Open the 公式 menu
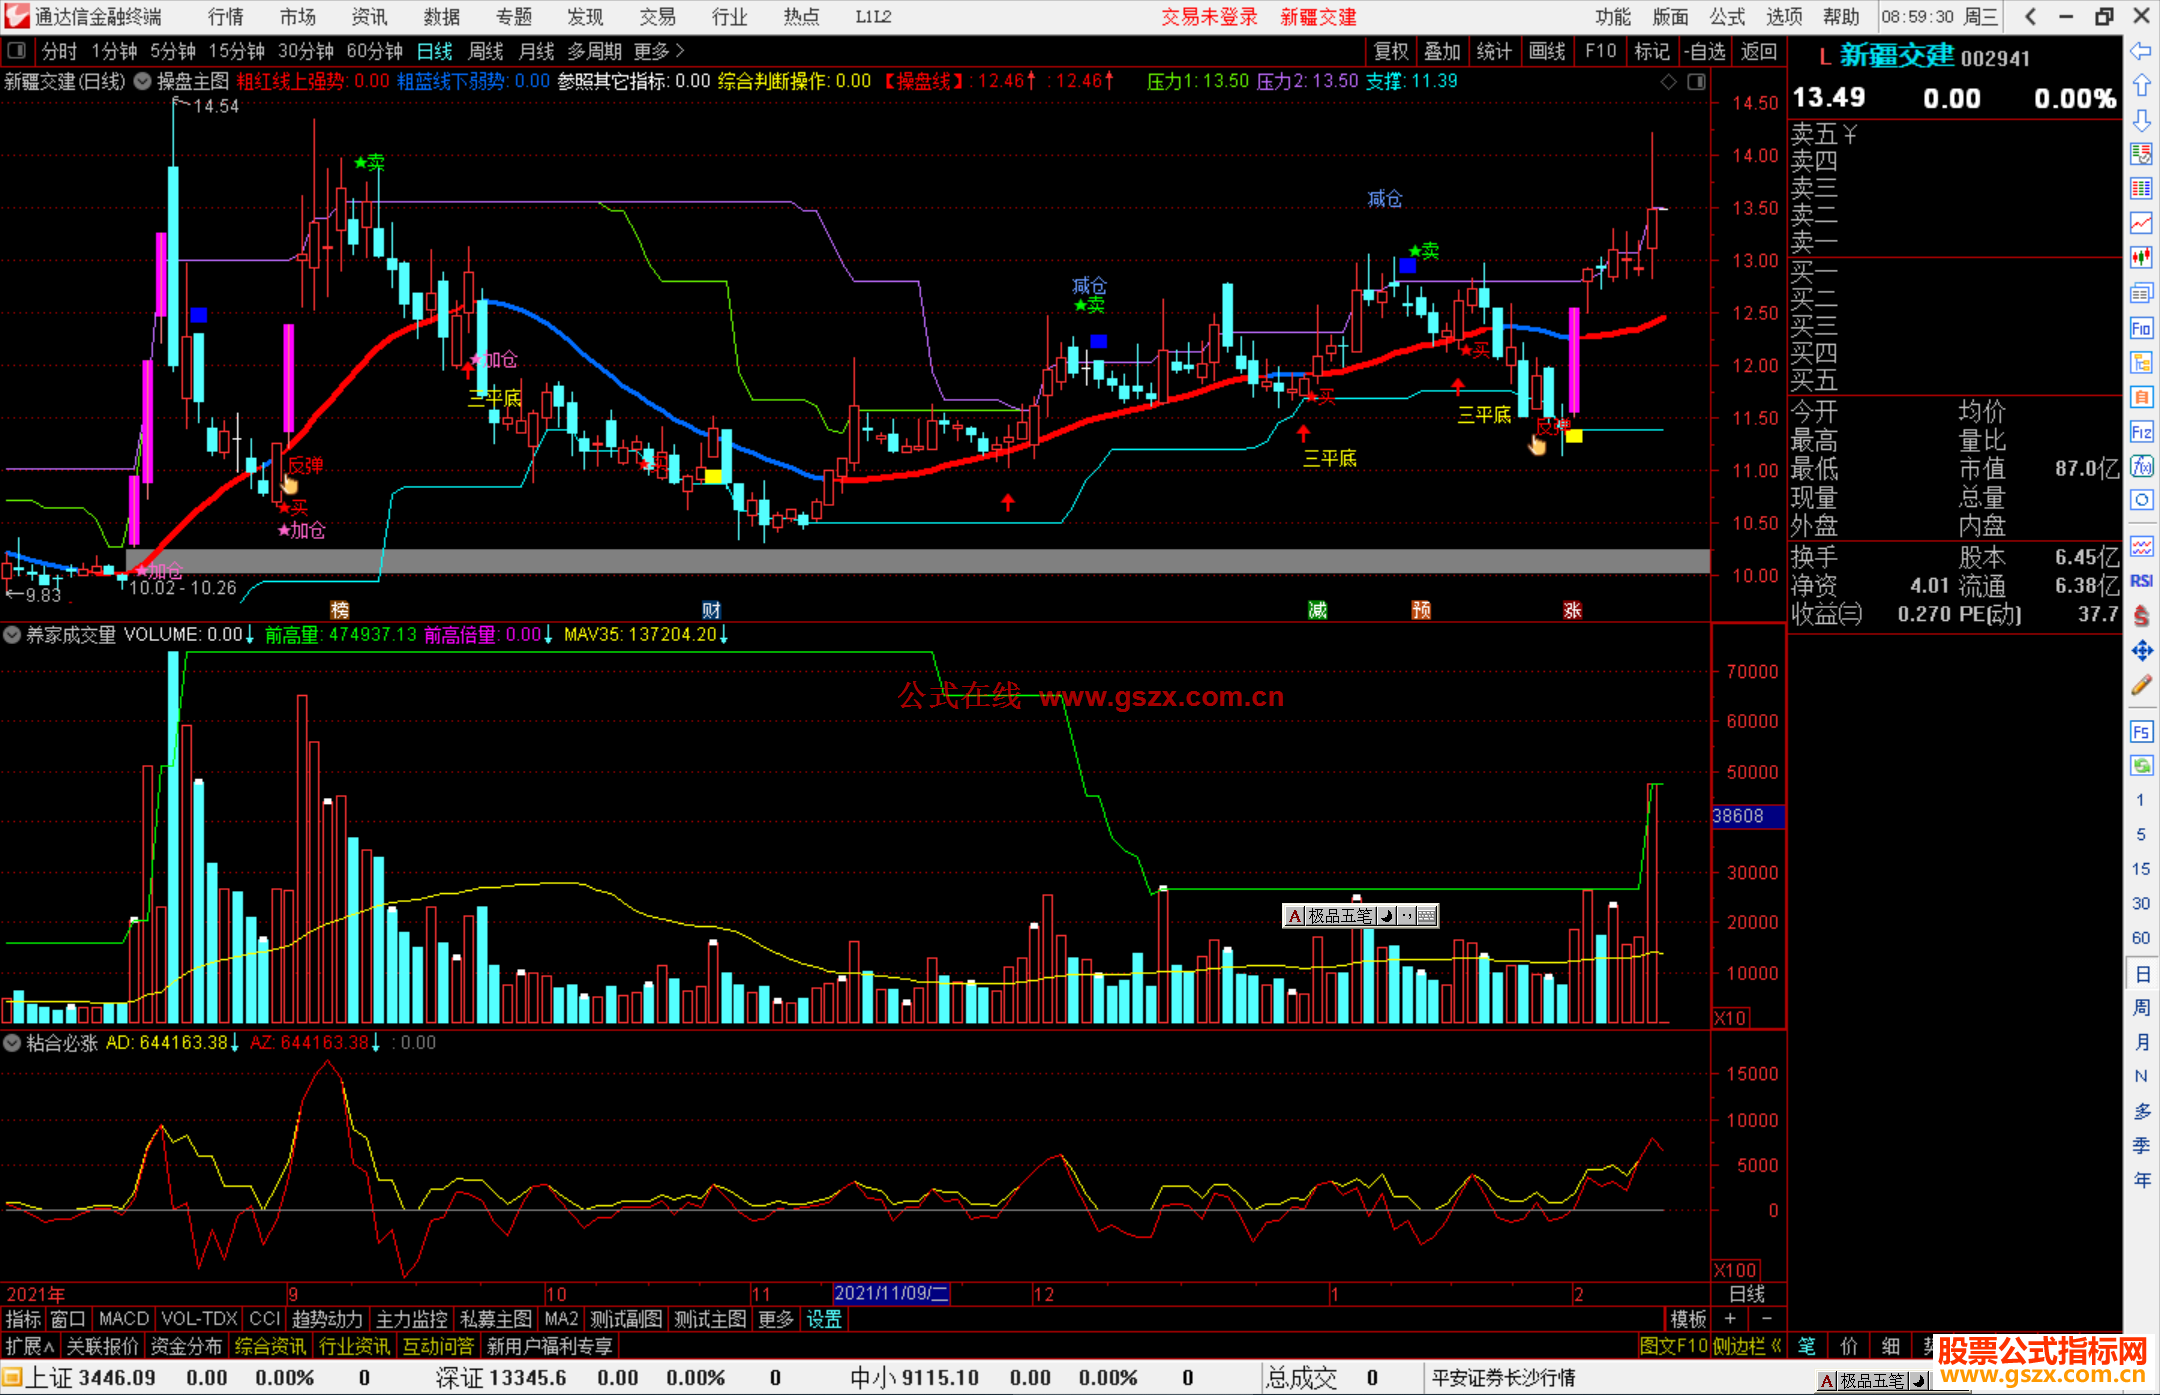This screenshot has height=1395, width=2160. pyautogui.click(x=1727, y=17)
